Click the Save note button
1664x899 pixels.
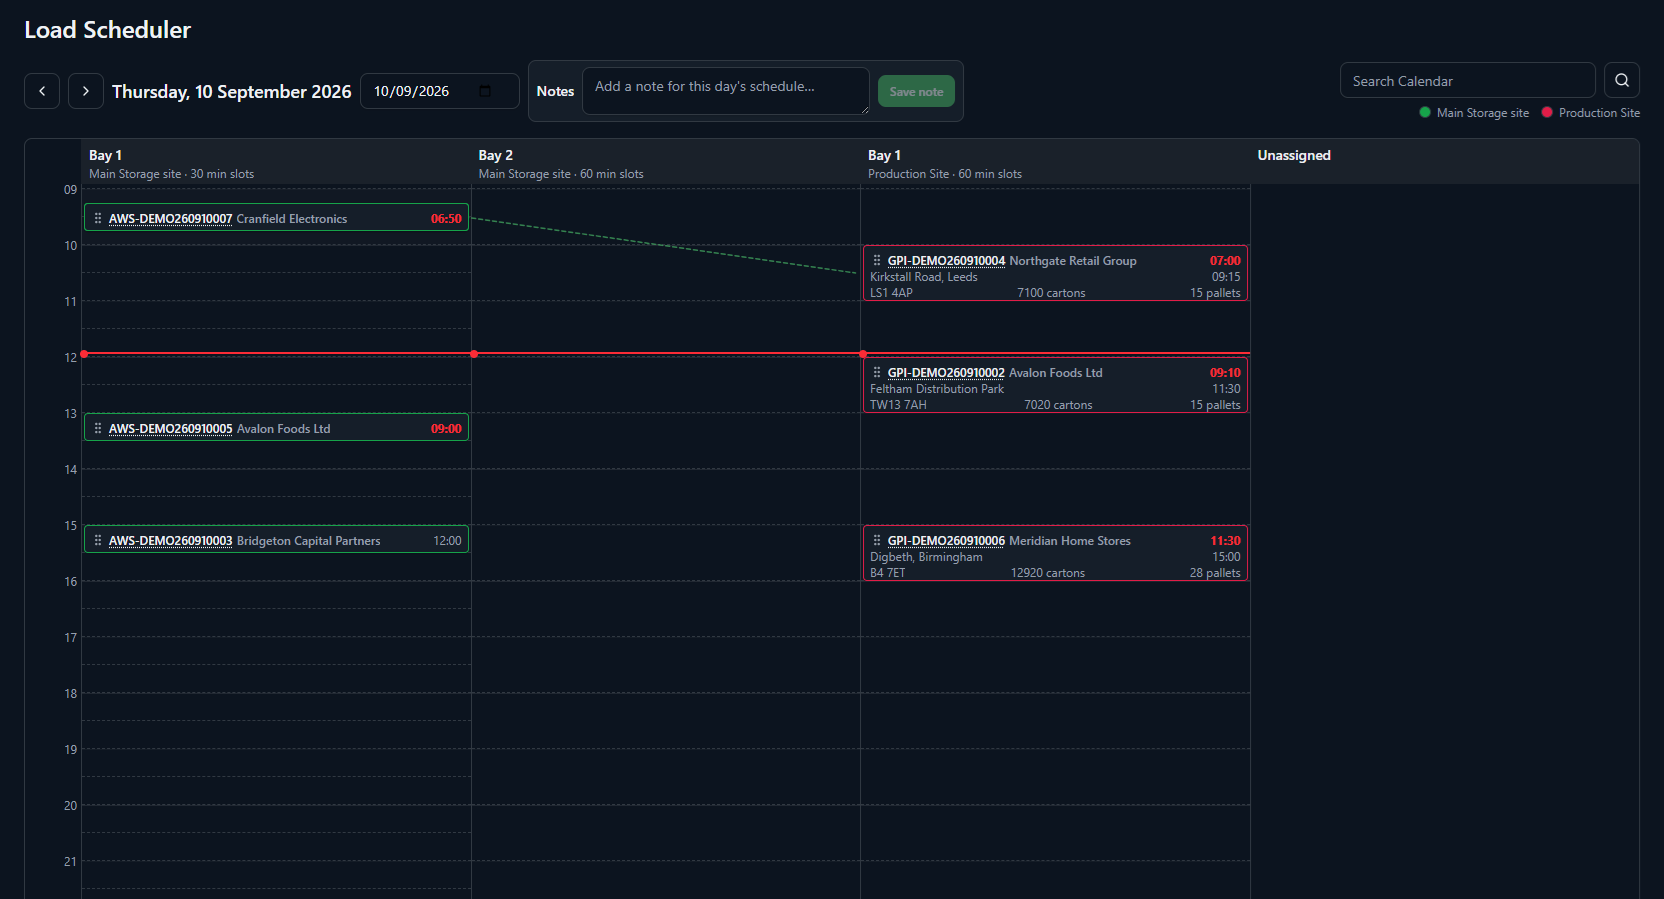click(916, 91)
